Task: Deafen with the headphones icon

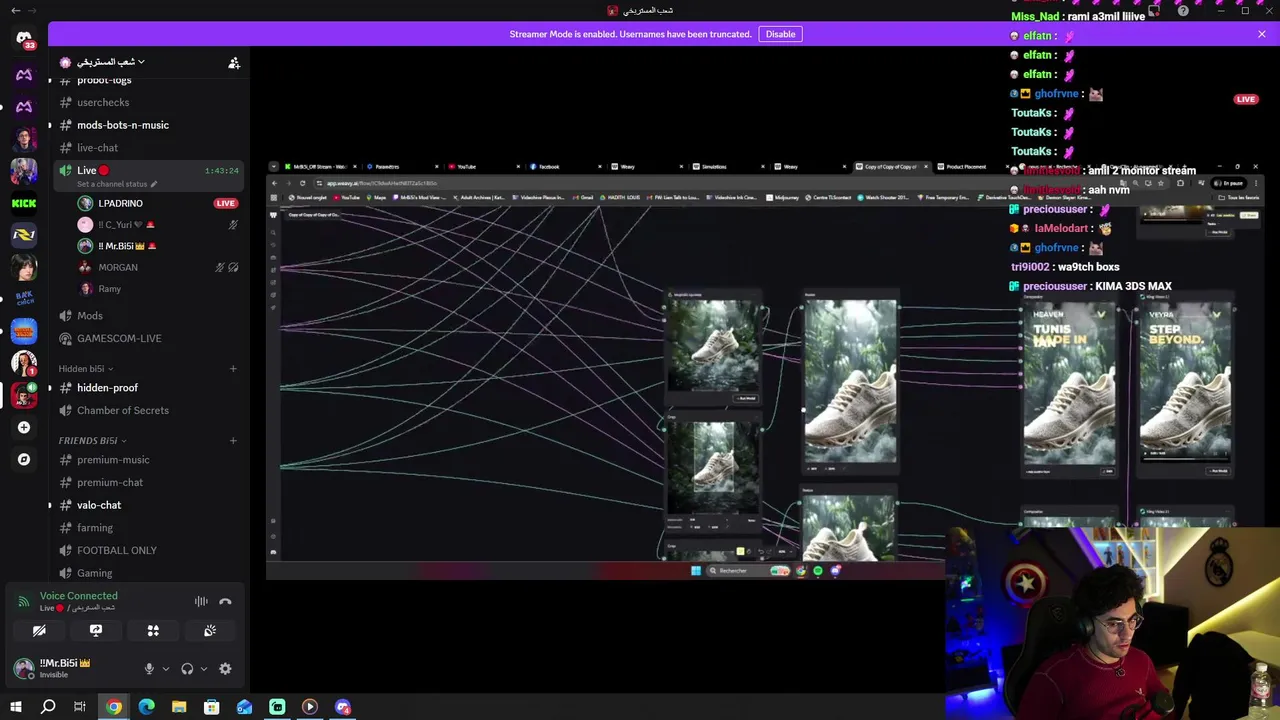Action: point(187,669)
